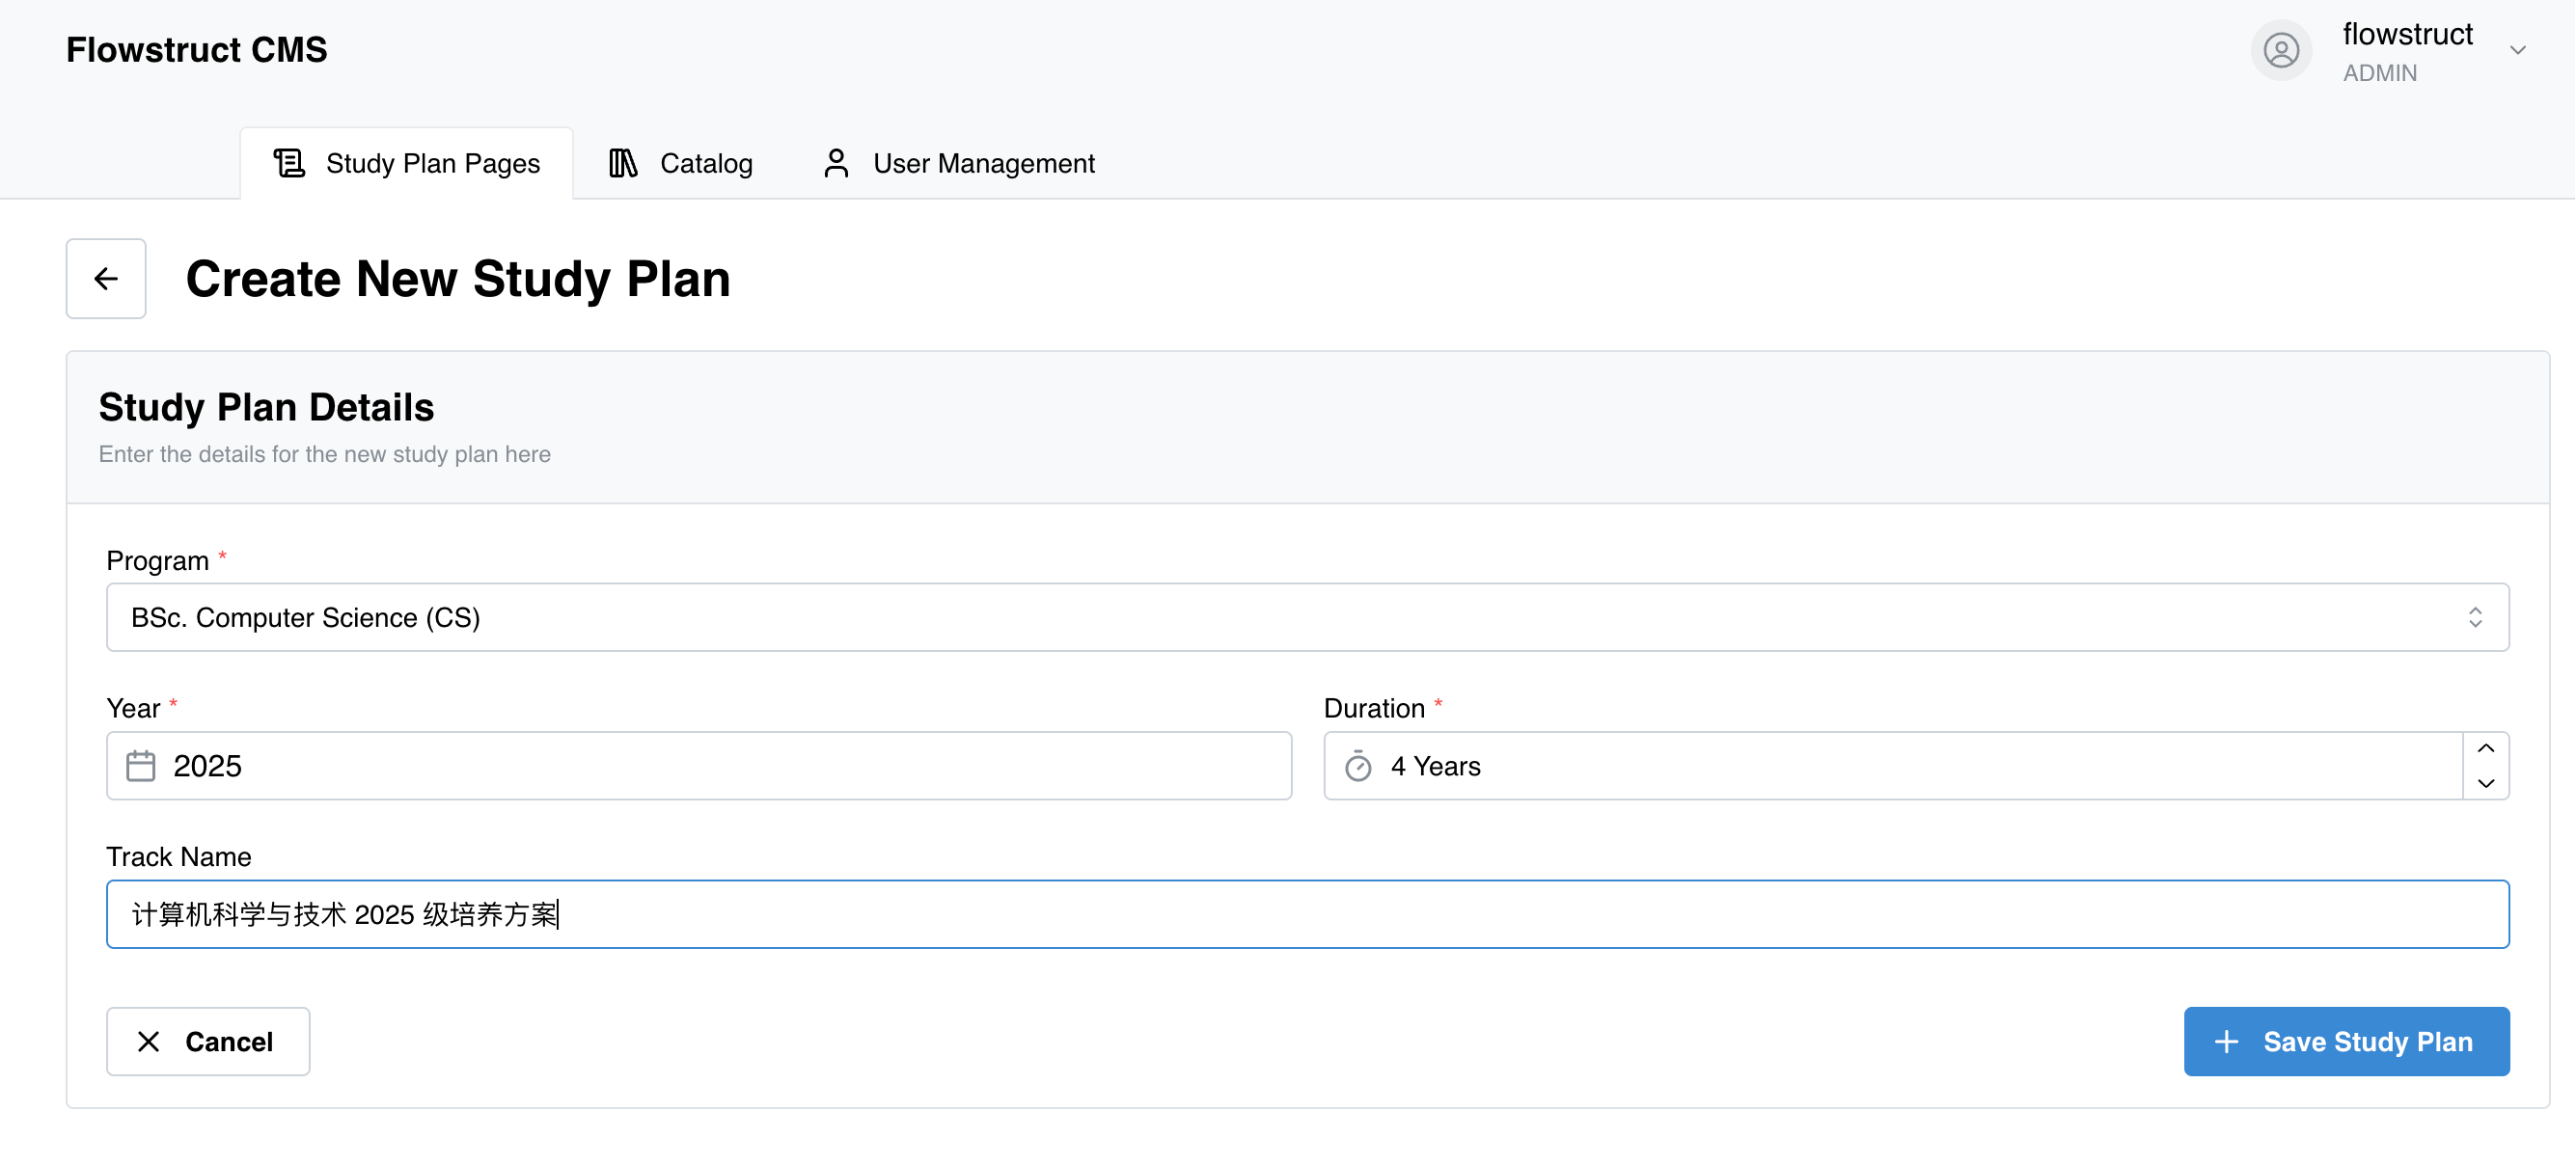Increase Duration with the up stepper
The width and height of the screenshot is (2576, 1165).
2485,748
